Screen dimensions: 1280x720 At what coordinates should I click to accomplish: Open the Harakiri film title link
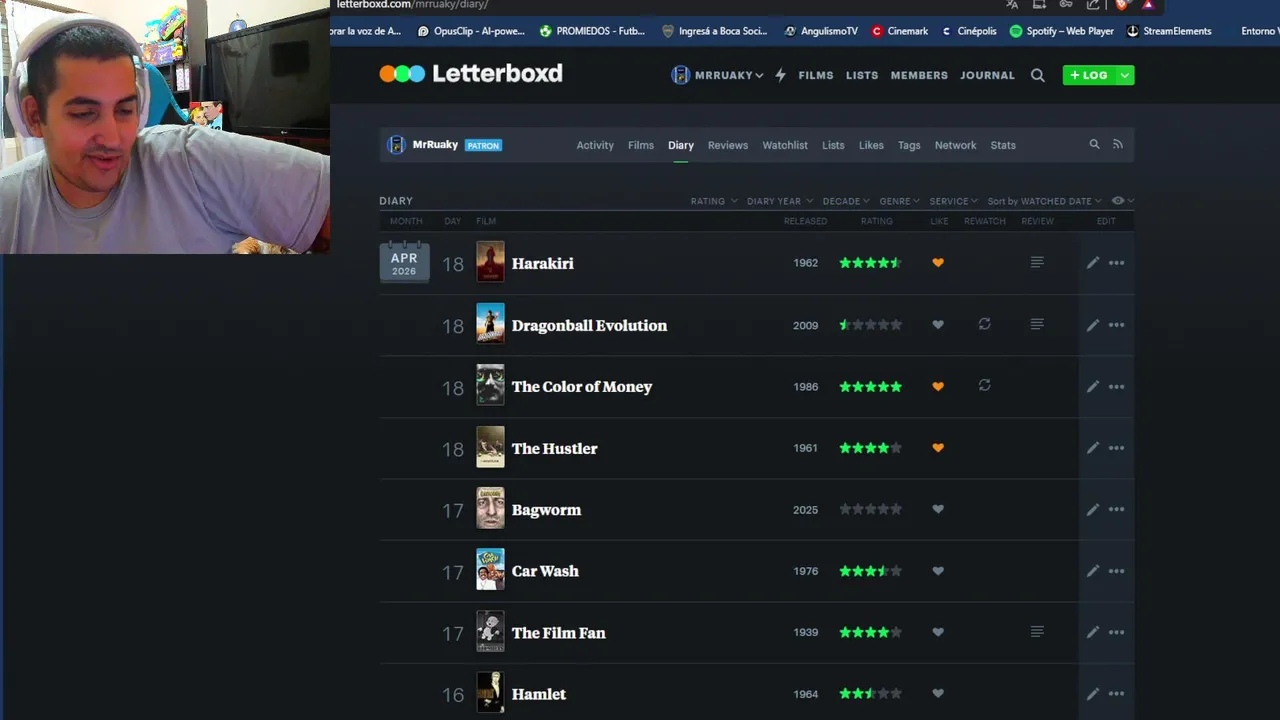(x=543, y=263)
